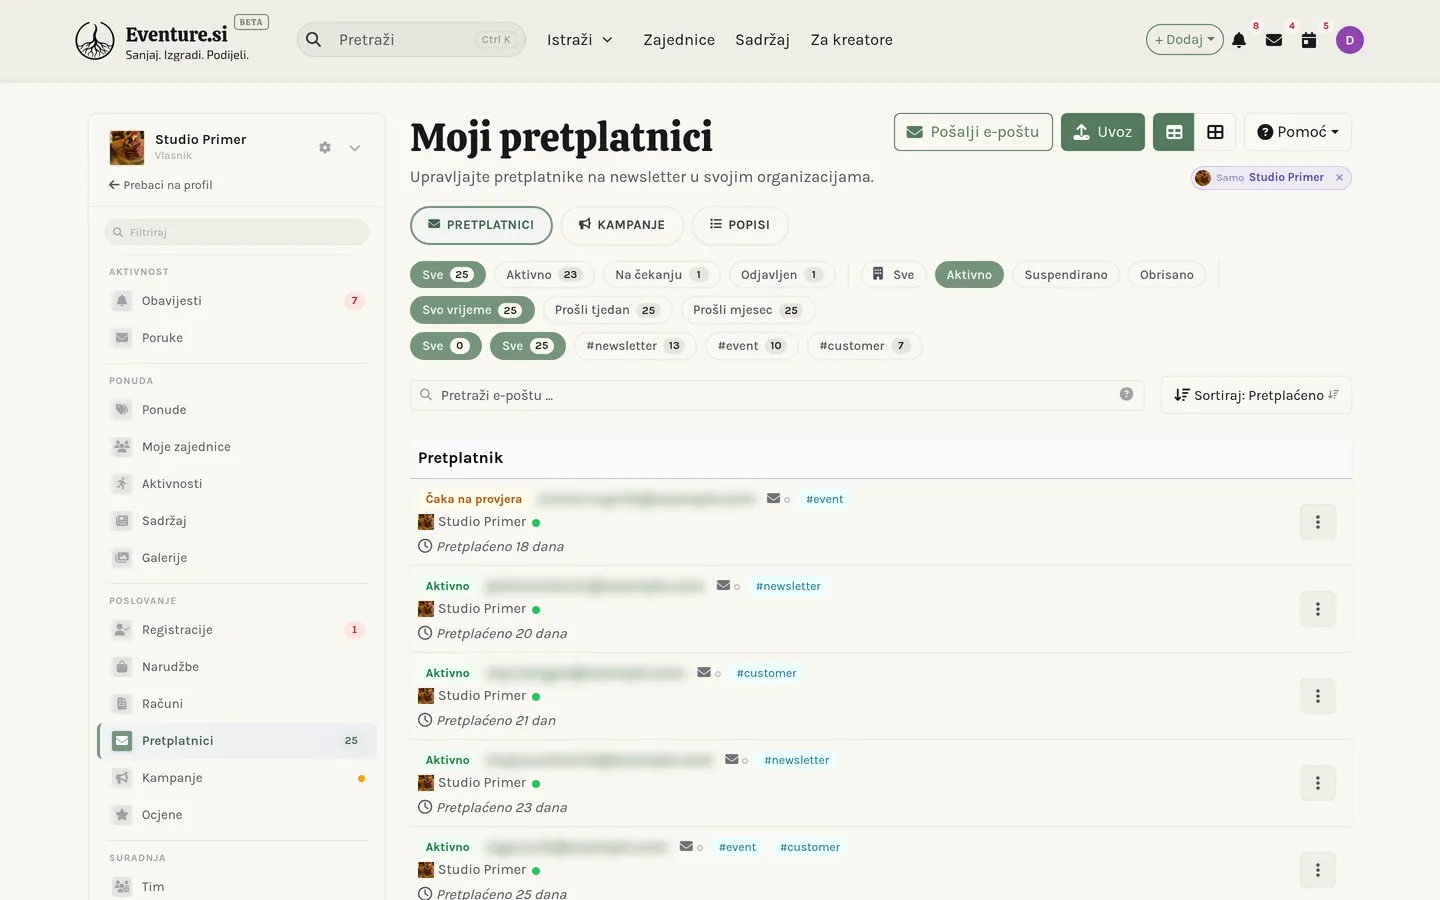Click the Pretraži global search field
The image size is (1440, 900).
[411, 40]
